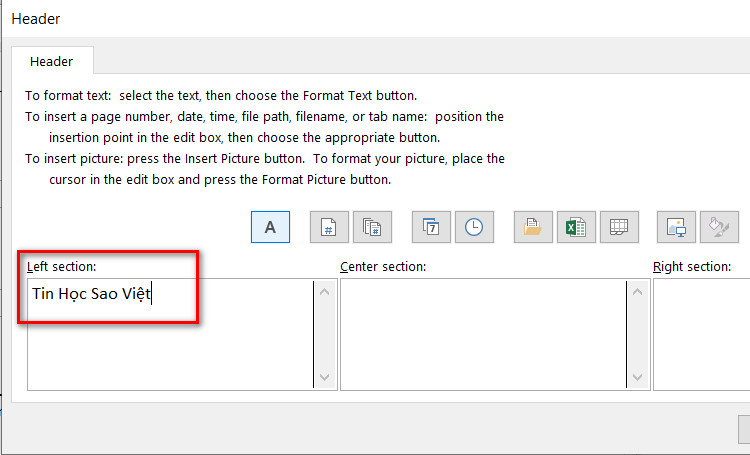Insert Number of Pages icon
This screenshot has height=455, width=750.
coord(372,227)
